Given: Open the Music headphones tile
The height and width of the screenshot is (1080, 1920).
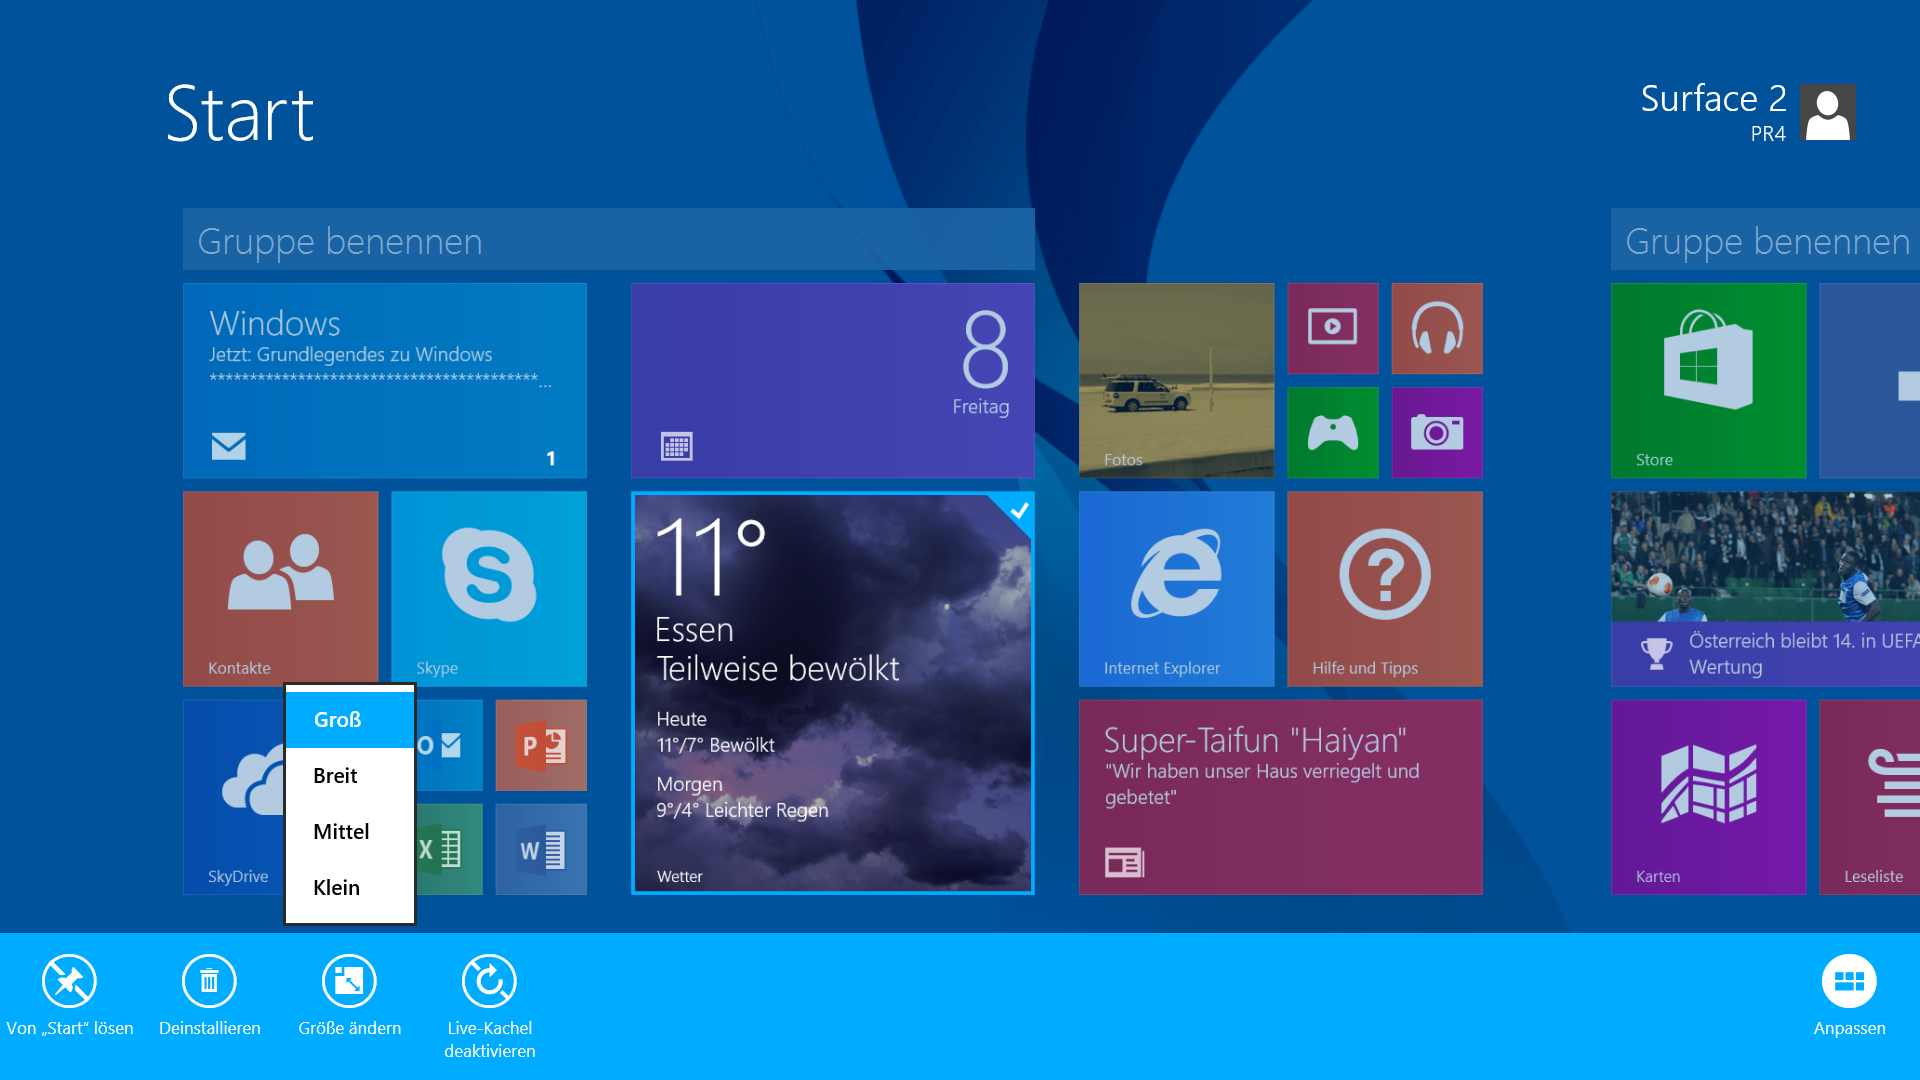Looking at the screenshot, I should [x=1436, y=328].
